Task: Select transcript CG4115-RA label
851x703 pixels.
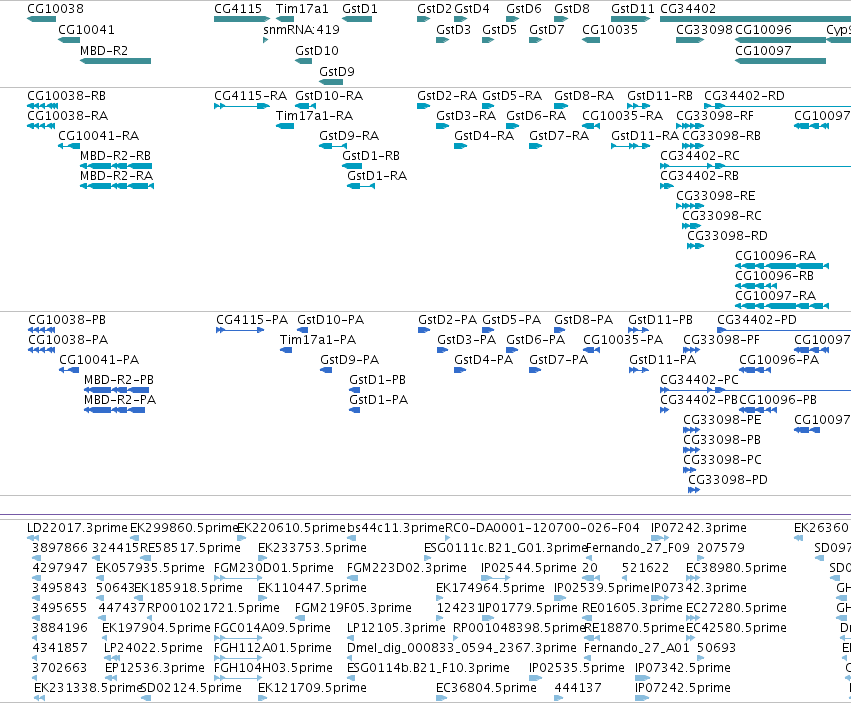Action: [x=250, y=96]
